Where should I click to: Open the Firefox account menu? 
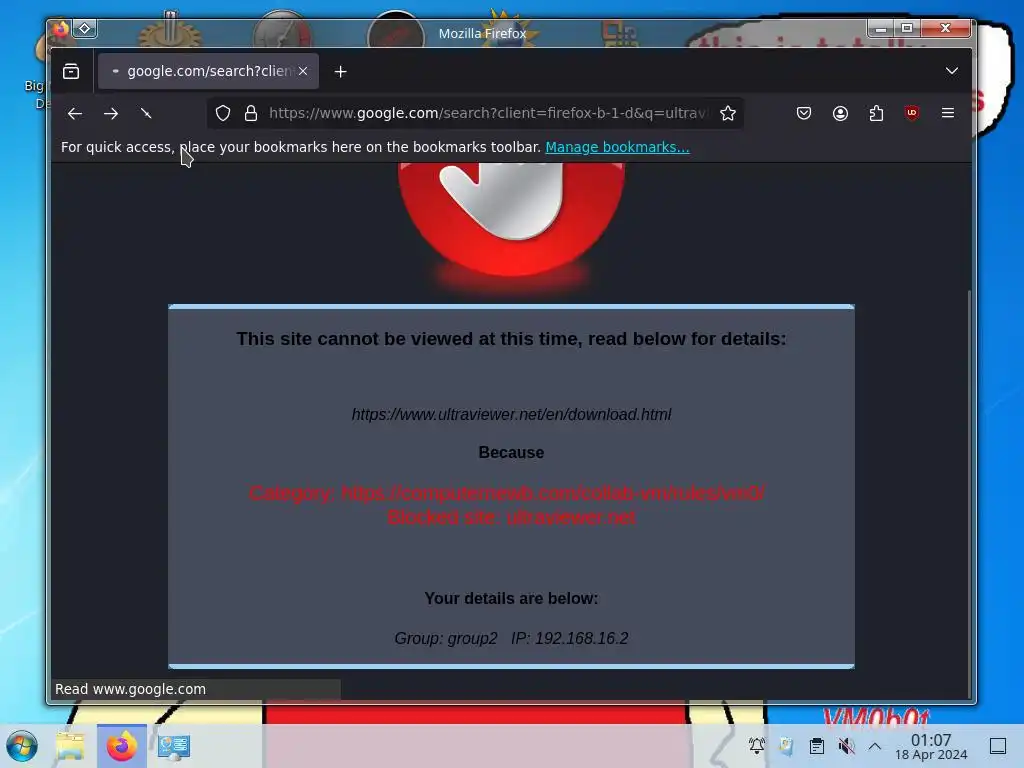pyautogui.click(x=840, y=114)
